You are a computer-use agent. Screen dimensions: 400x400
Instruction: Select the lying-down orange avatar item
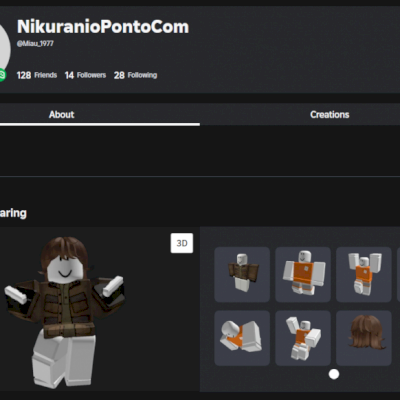click(242, 338)
